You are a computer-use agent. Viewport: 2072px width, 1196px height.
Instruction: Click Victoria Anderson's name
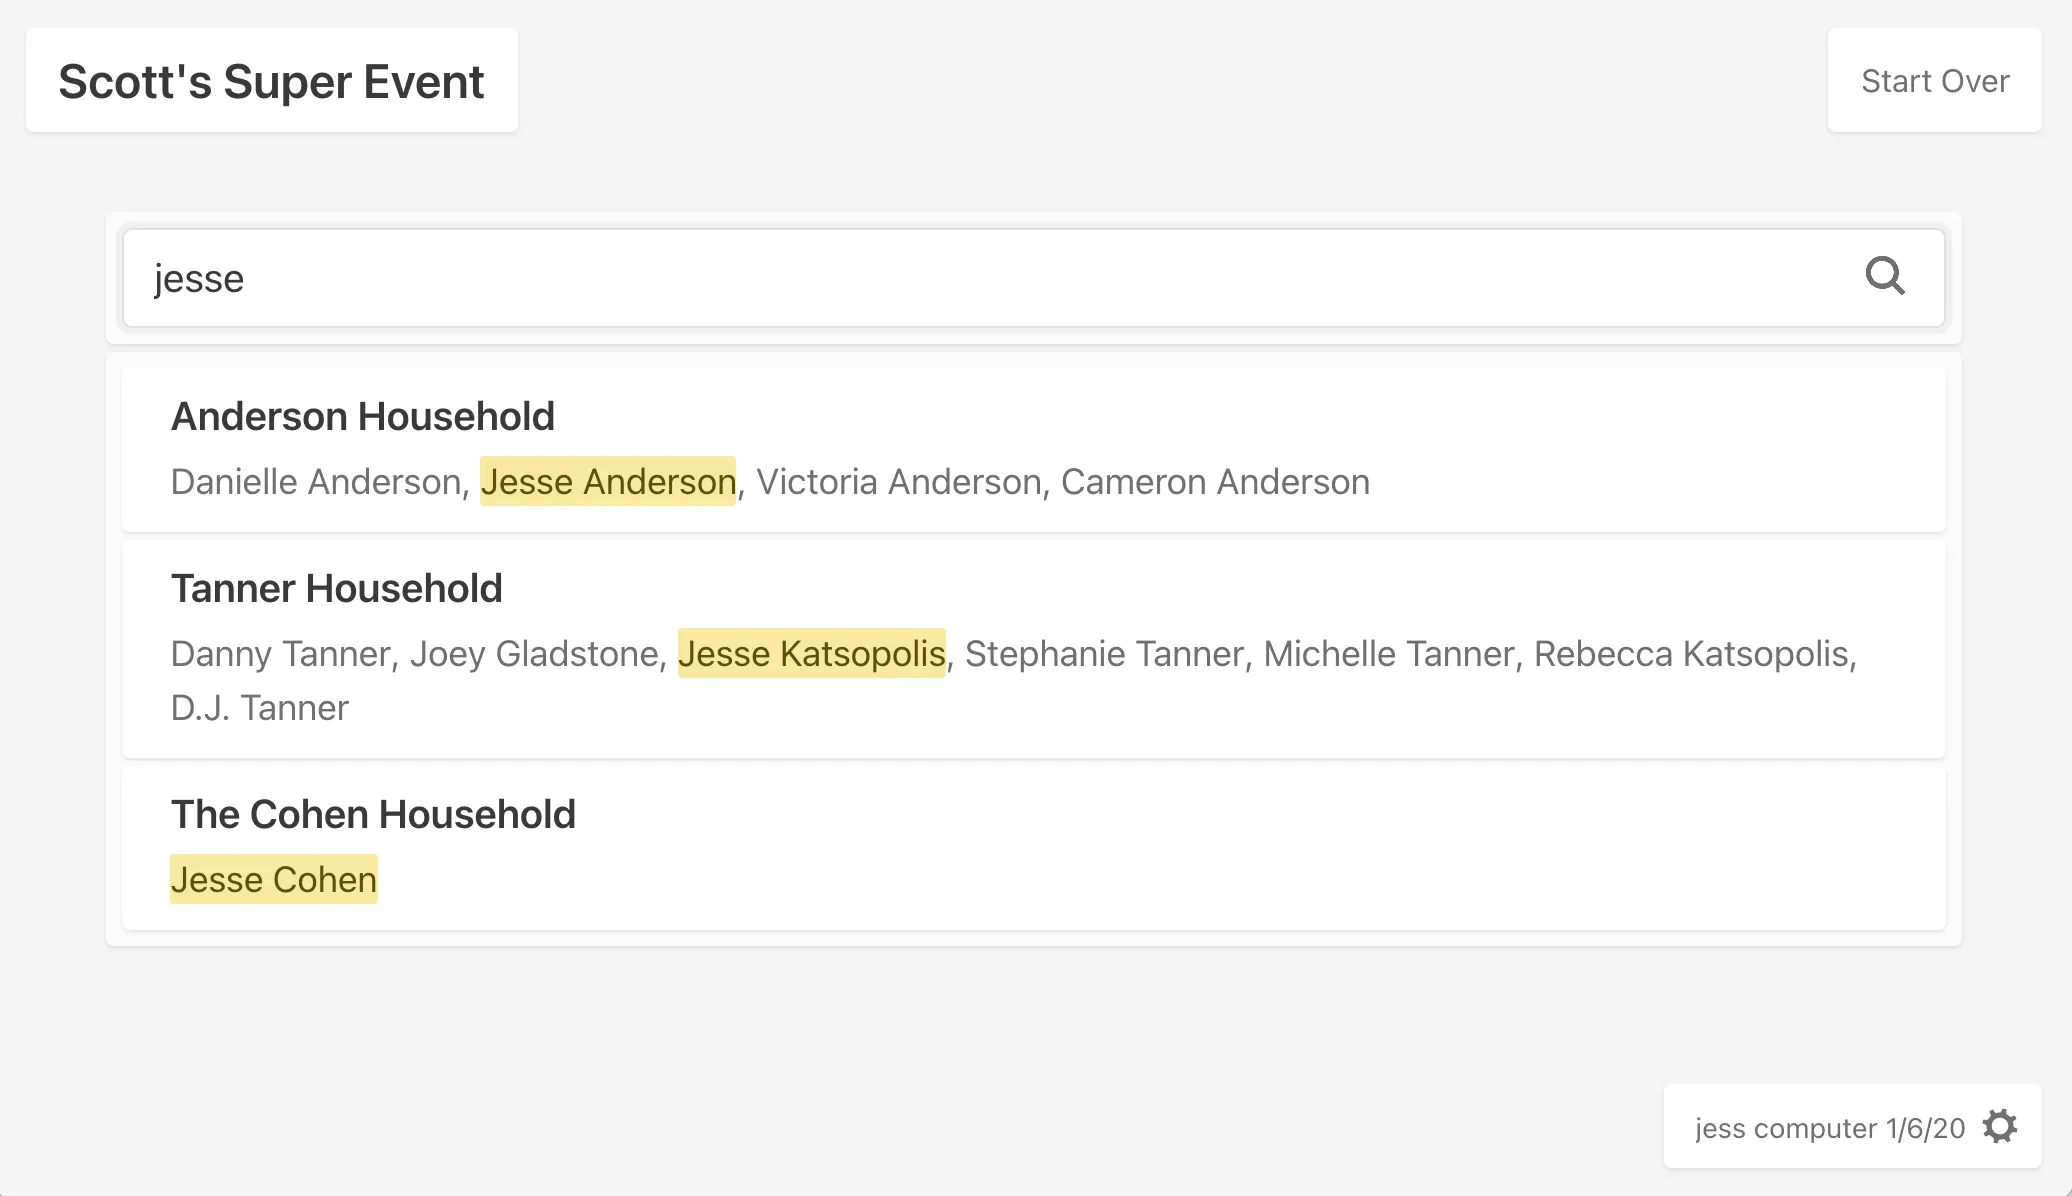(898, 482)
